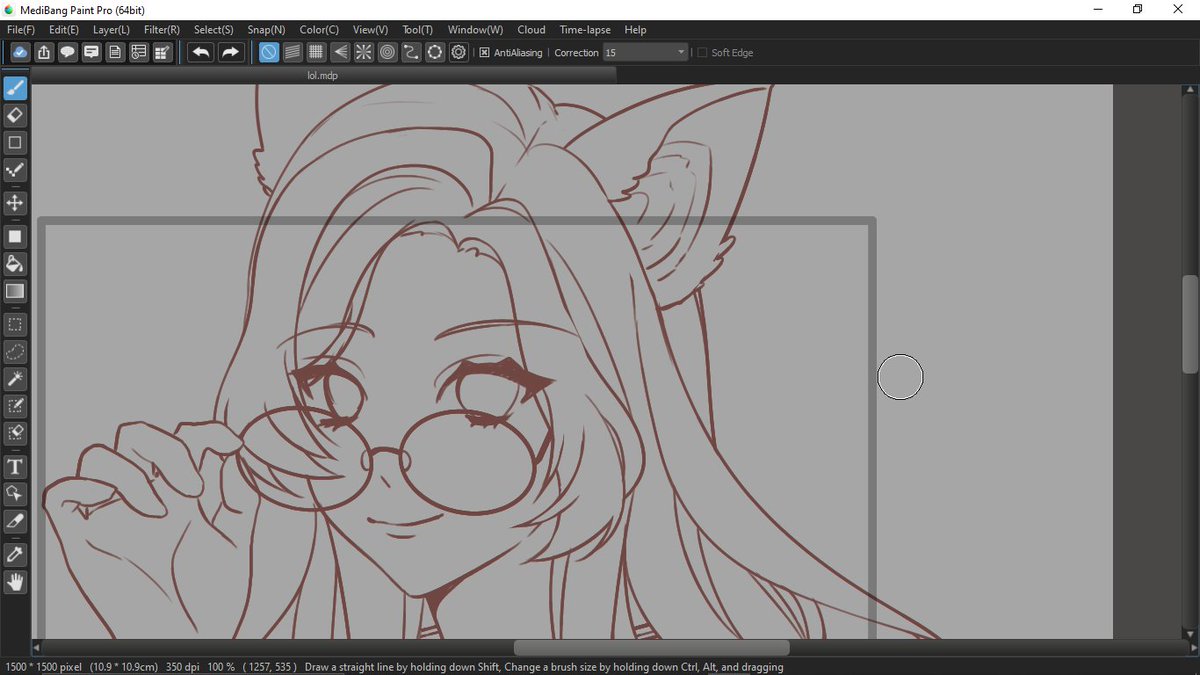Enable radial snap
The image size is (1200, 675).
tap(364, 52)
